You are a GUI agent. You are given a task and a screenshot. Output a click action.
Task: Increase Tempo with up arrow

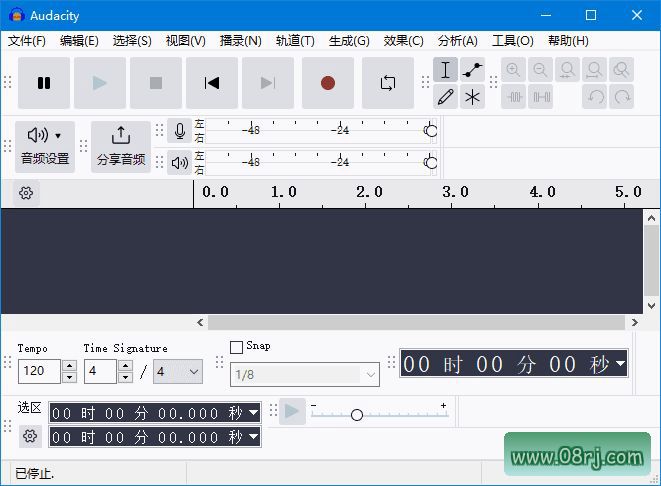coord(70,365)
